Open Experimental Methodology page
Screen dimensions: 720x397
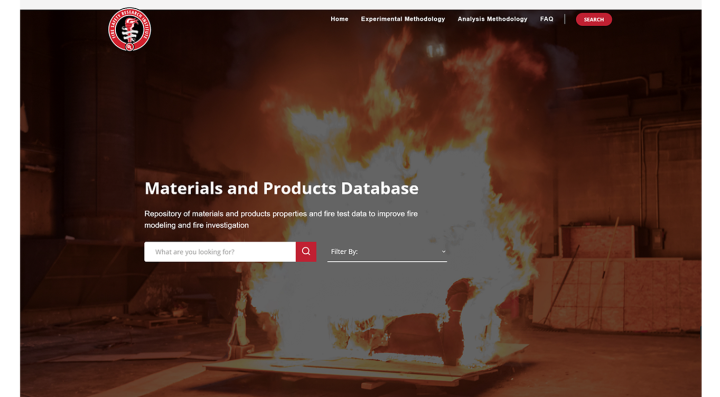coord(403,19)
